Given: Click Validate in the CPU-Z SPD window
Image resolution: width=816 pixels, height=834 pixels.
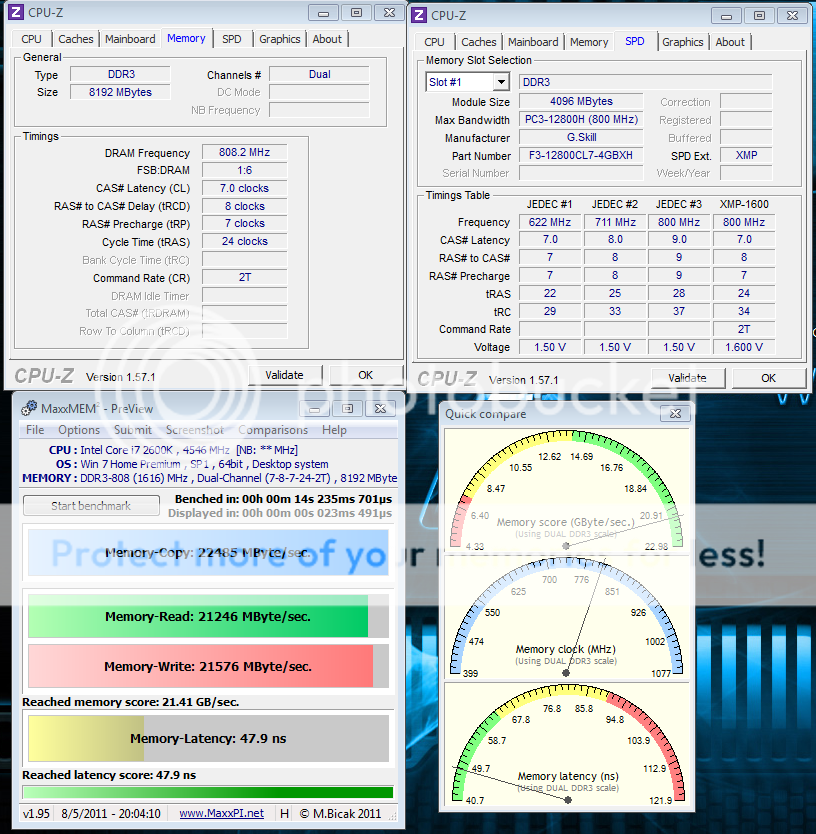Looking at the screenshot, I should click(x=687, y=378).
